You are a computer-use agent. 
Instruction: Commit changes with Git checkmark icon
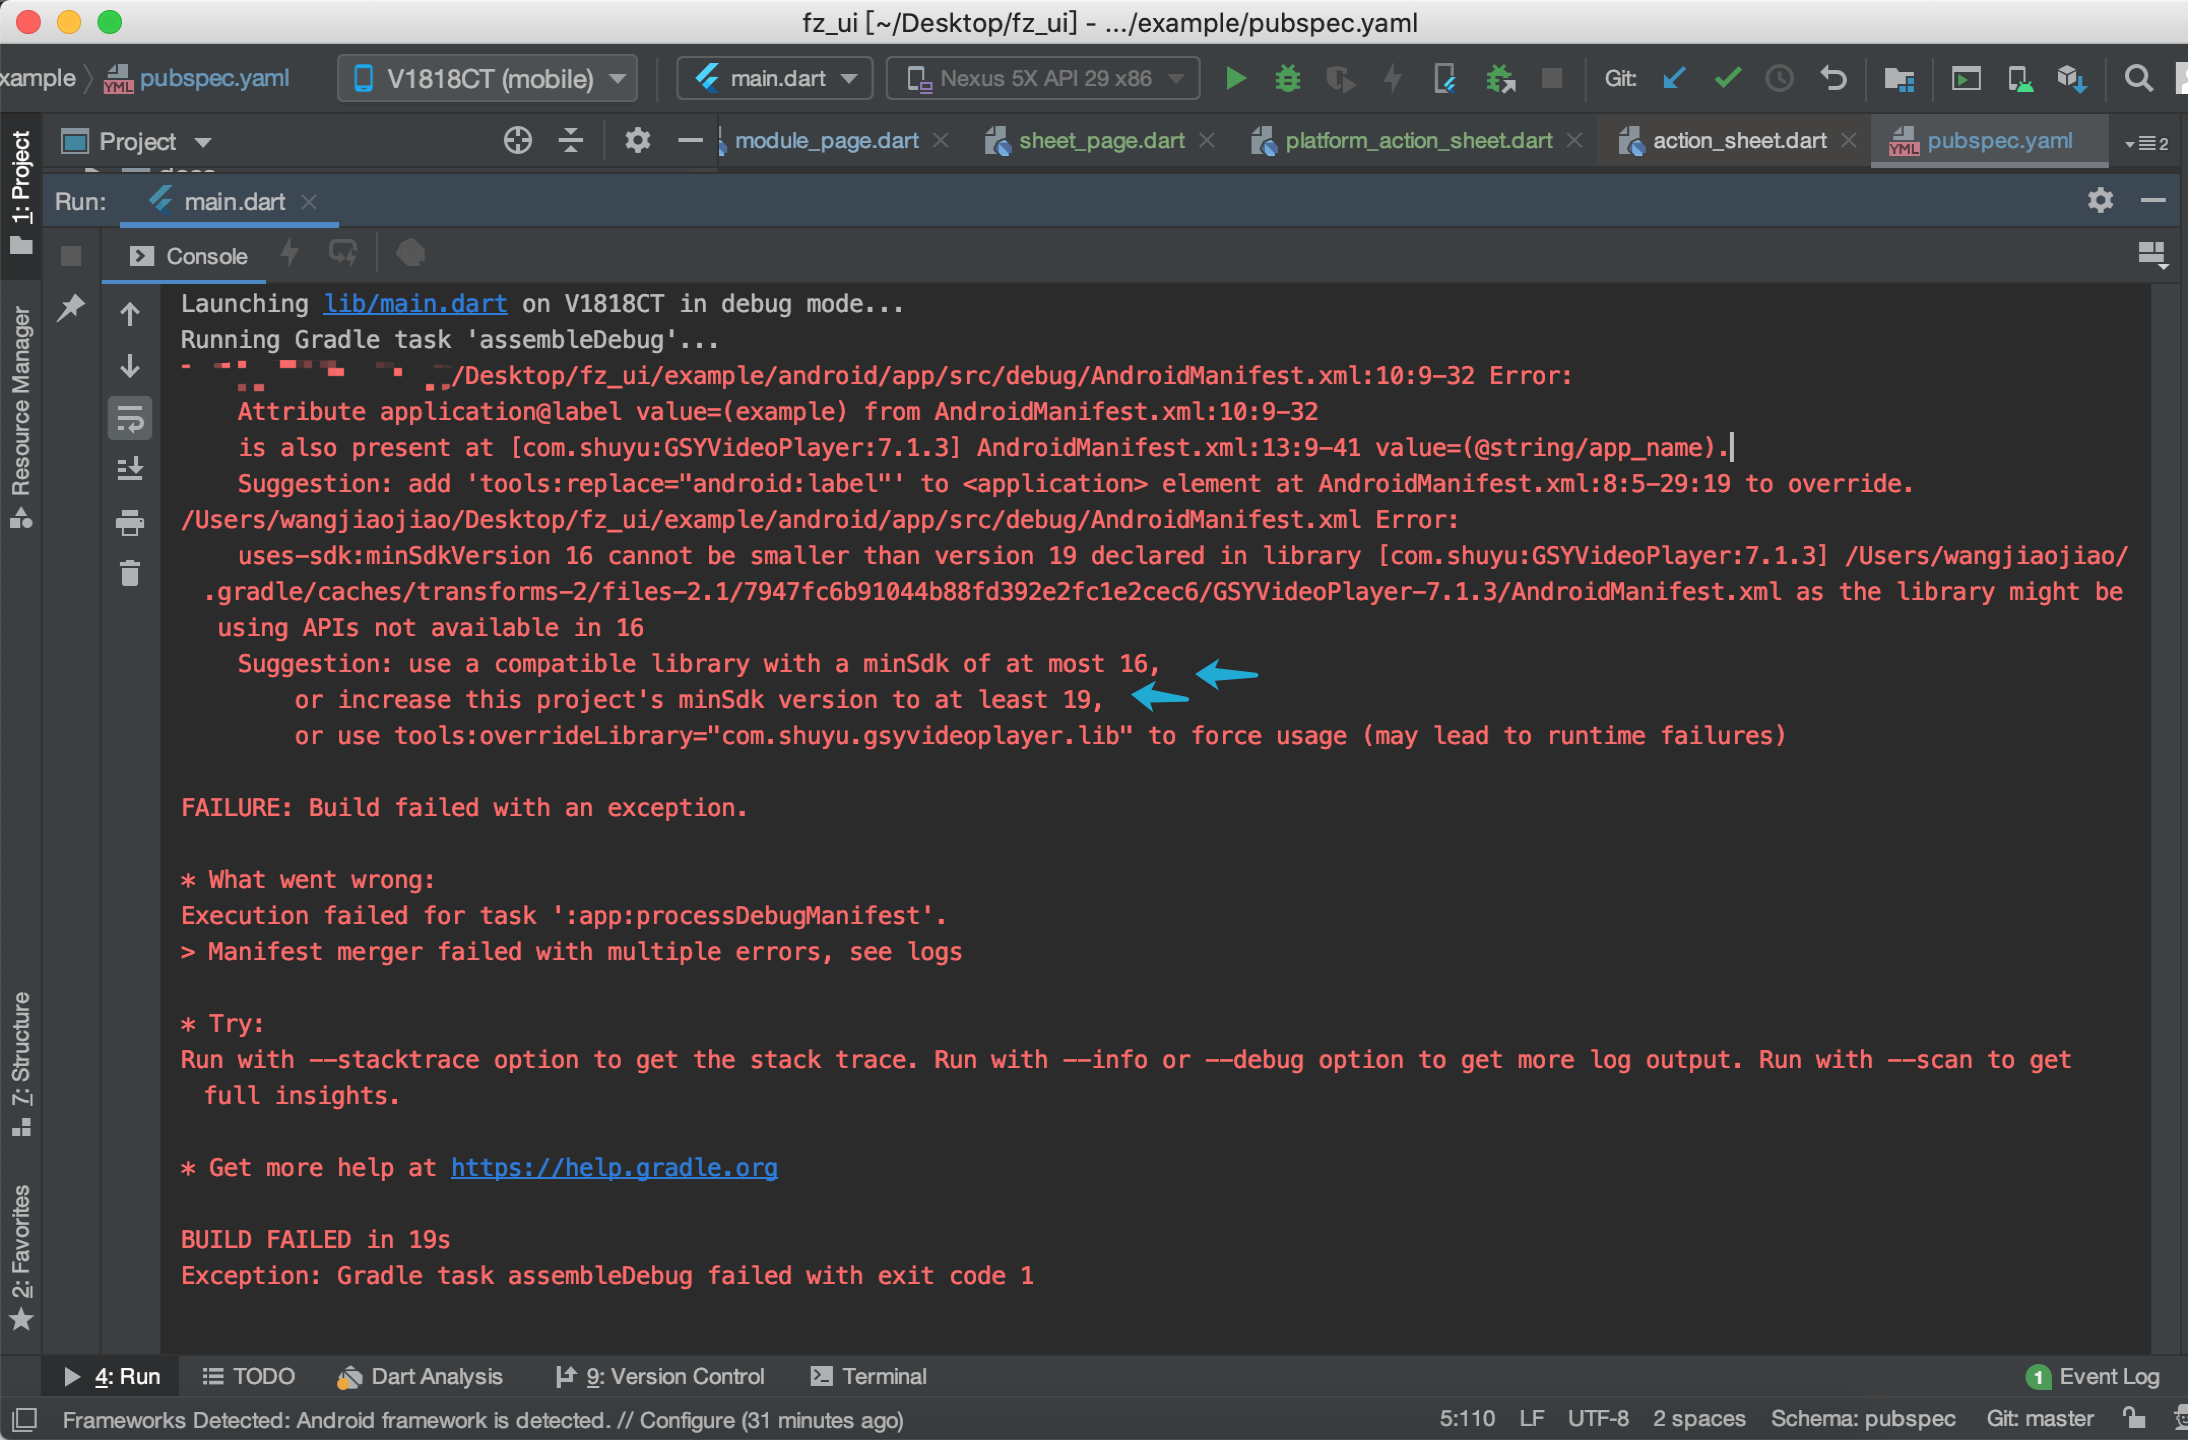1727,78
